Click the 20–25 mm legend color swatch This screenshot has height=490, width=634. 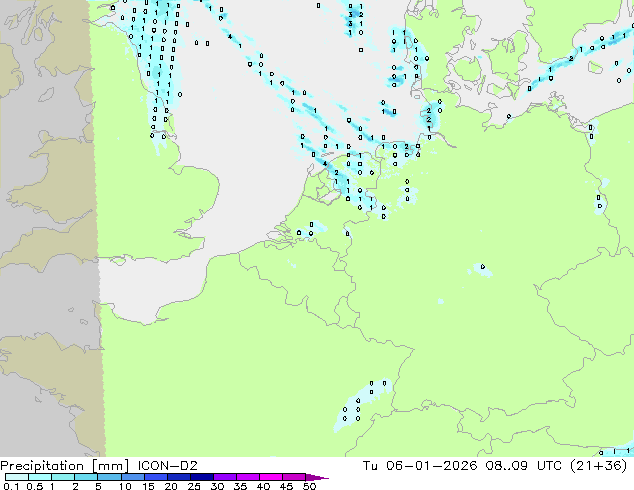pos(178,477)
